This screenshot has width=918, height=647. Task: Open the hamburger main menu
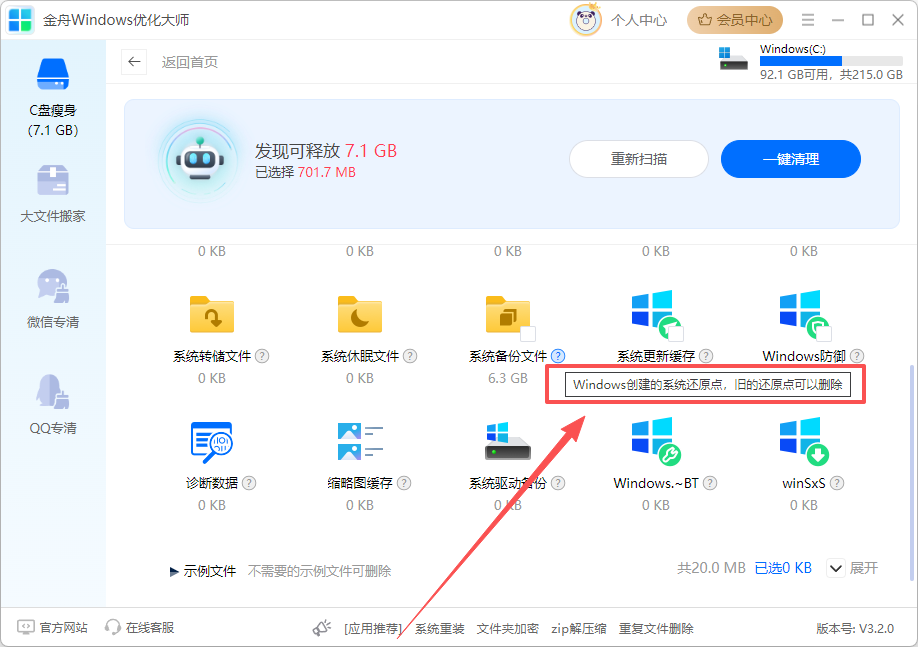(808, 20)
